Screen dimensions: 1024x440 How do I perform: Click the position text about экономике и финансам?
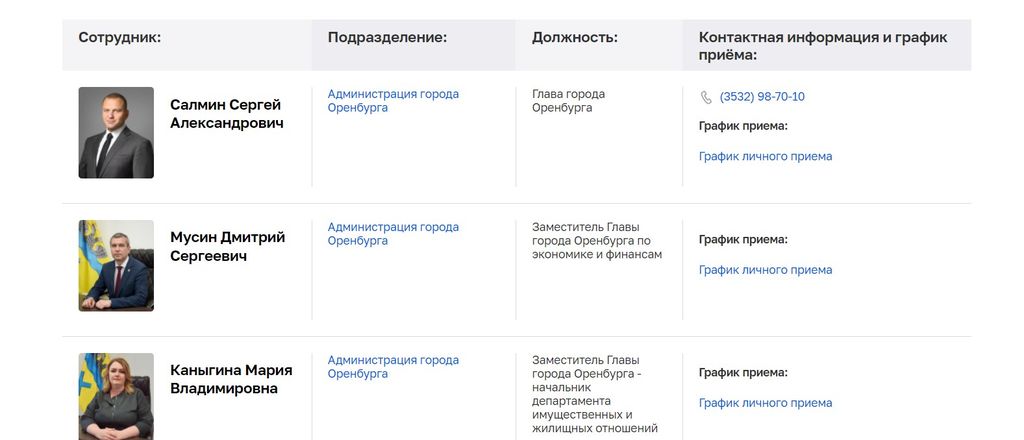(x=597, y=241)
